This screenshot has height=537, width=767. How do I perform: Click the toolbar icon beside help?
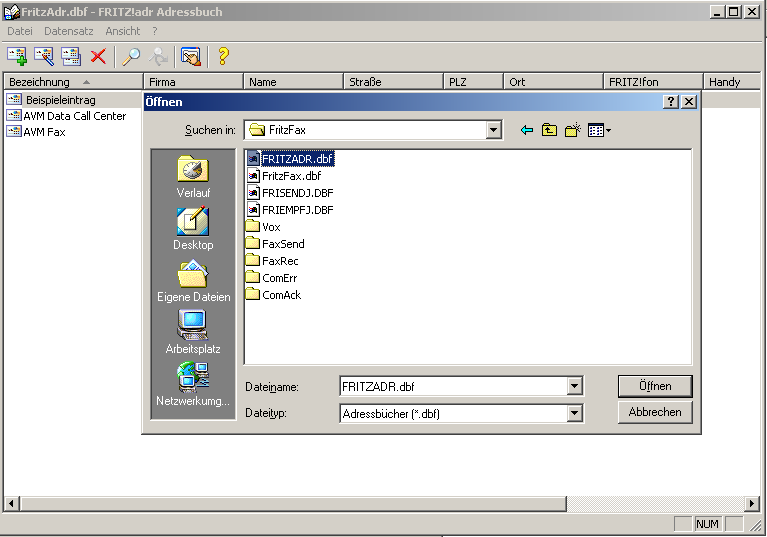[x=191, y=56]
